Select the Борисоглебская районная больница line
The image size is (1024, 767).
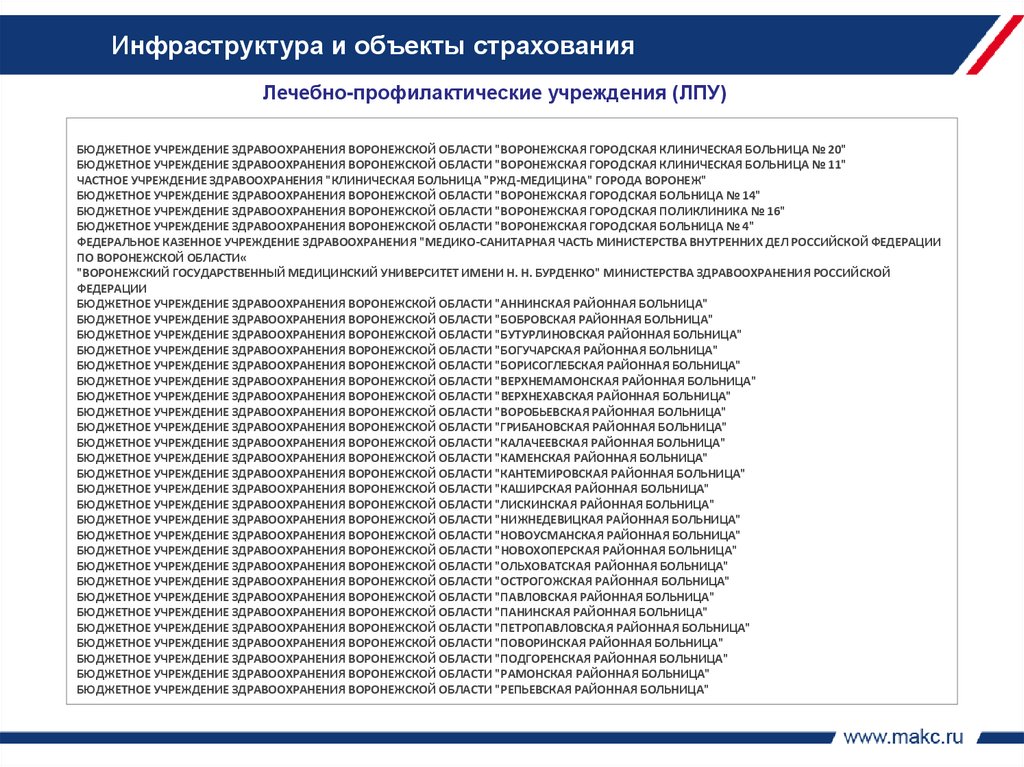point(408,365)
